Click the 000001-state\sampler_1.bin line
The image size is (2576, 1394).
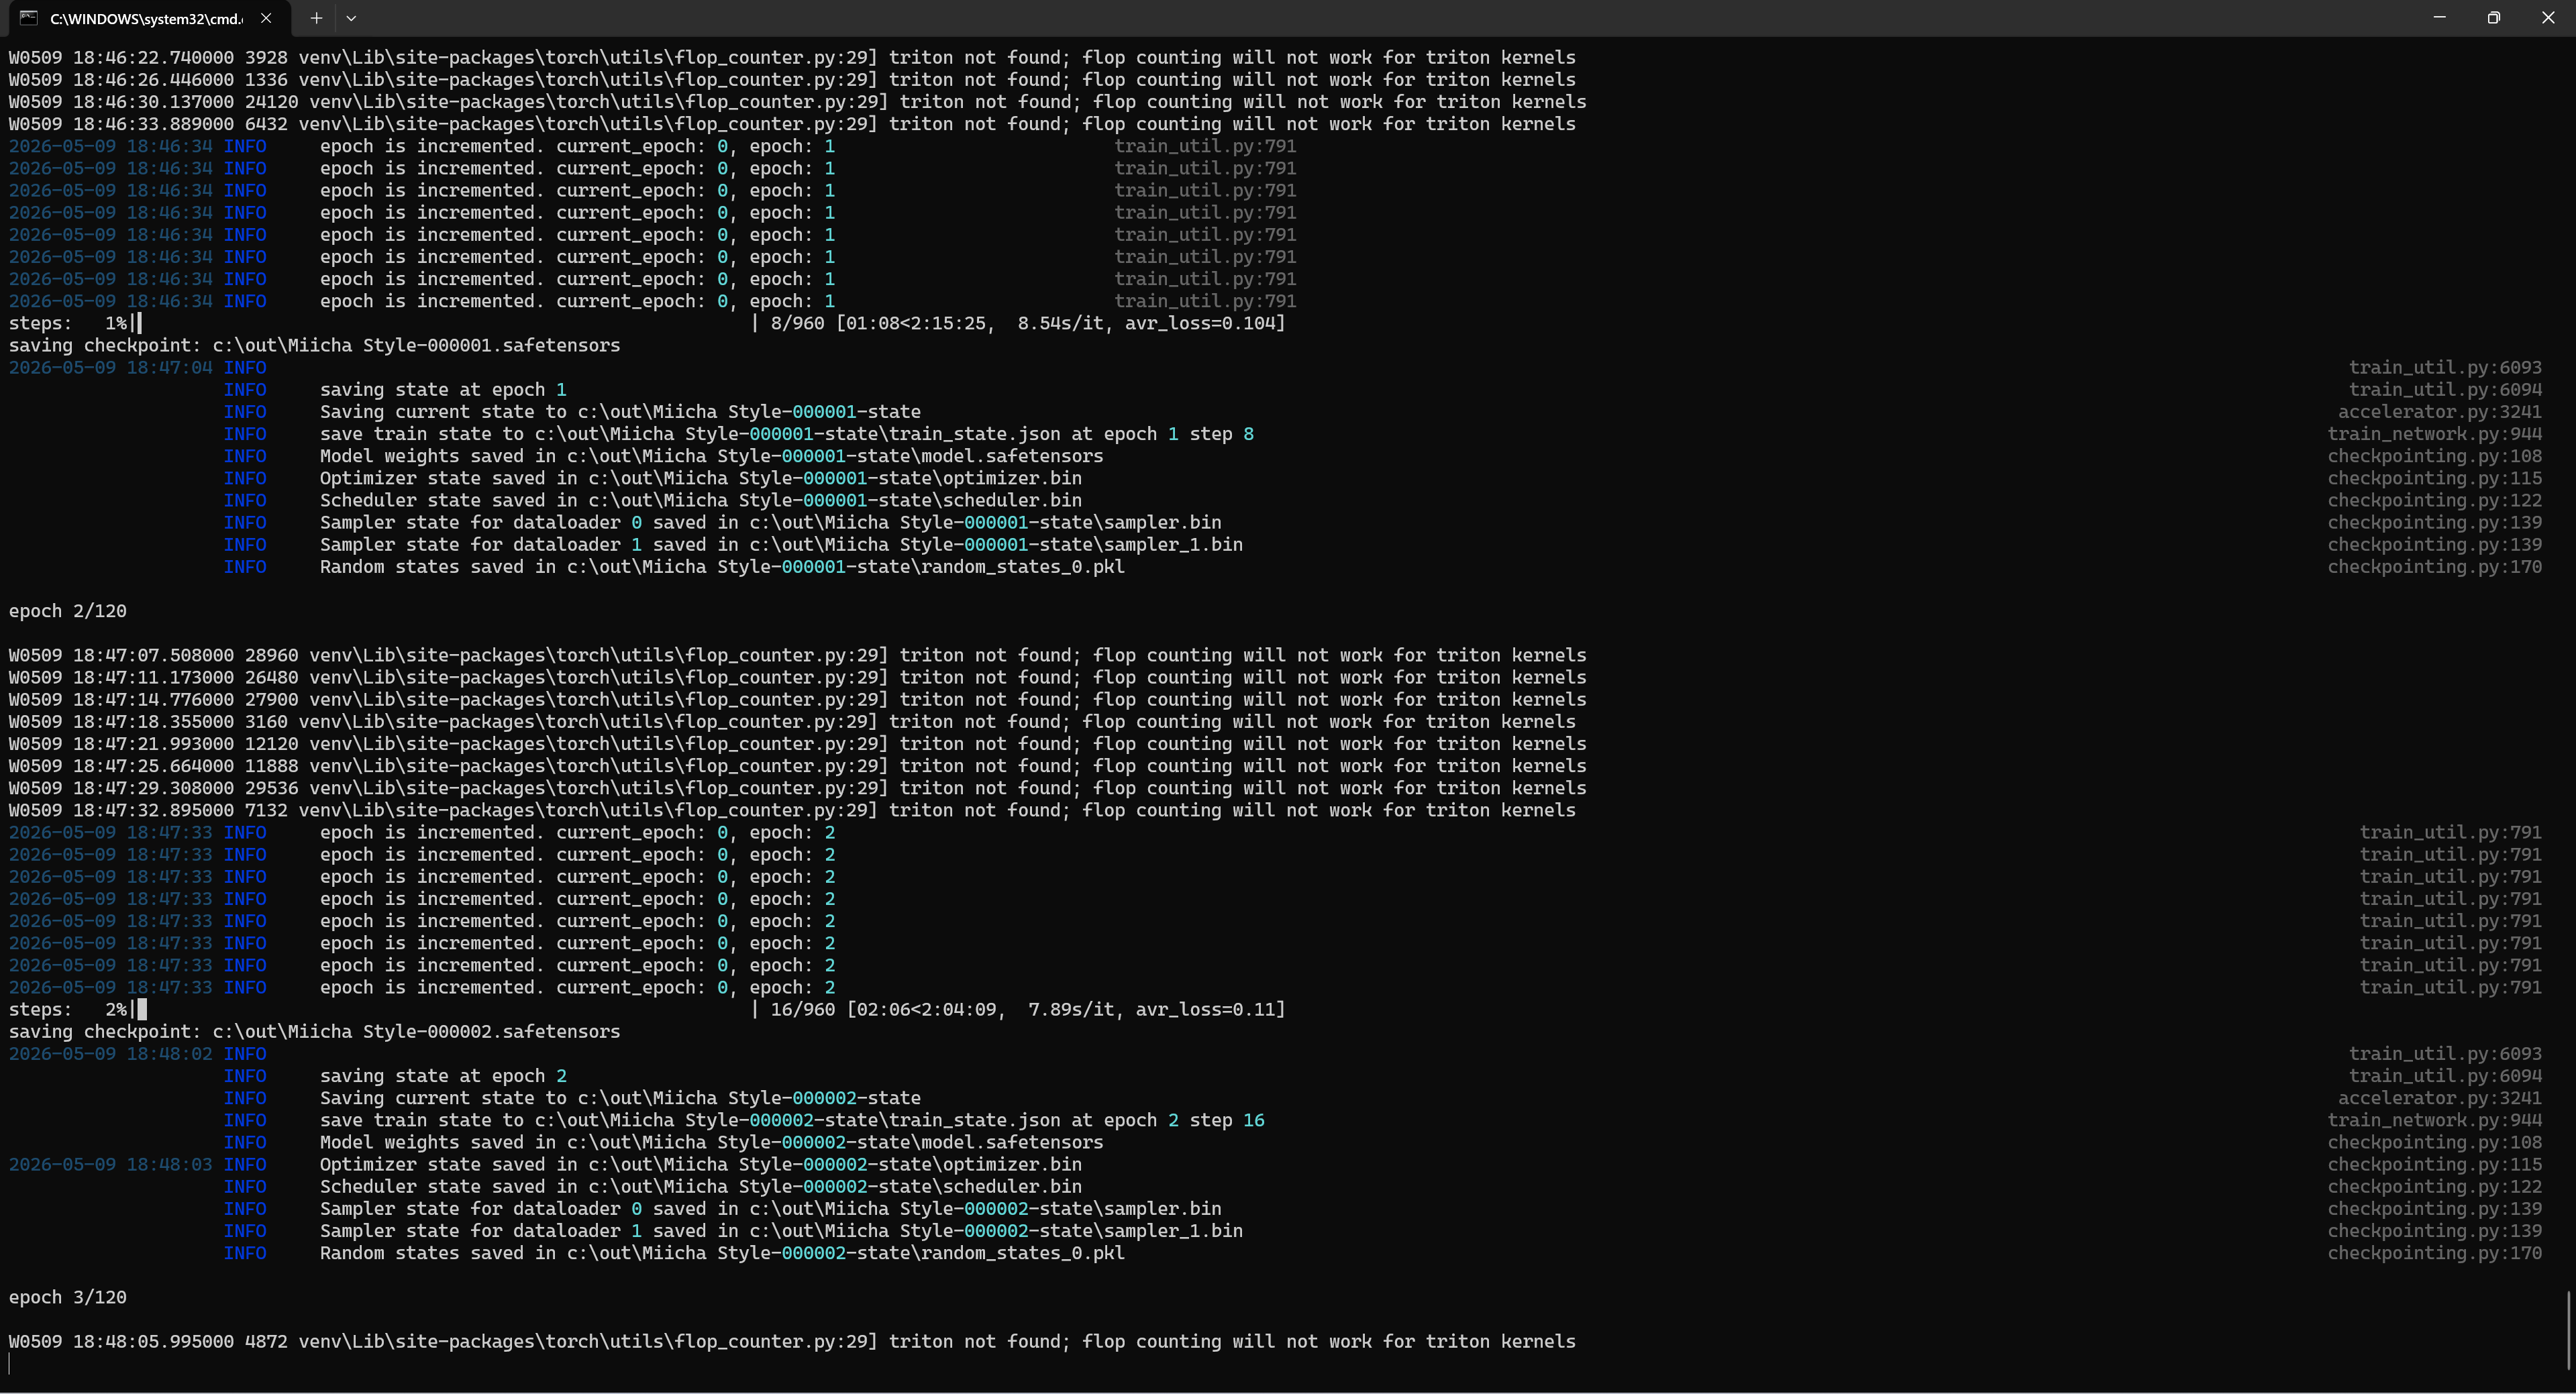(781, 545)
